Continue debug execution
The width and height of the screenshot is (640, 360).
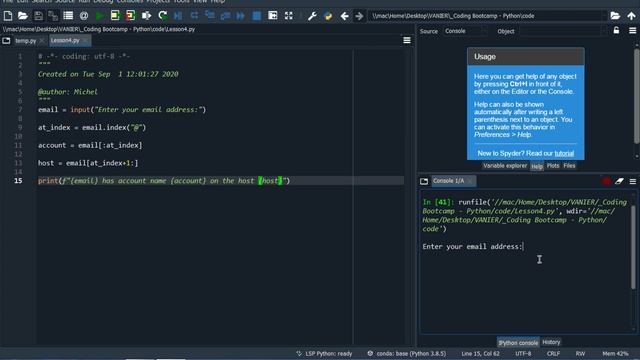click(x=240, y=16)
